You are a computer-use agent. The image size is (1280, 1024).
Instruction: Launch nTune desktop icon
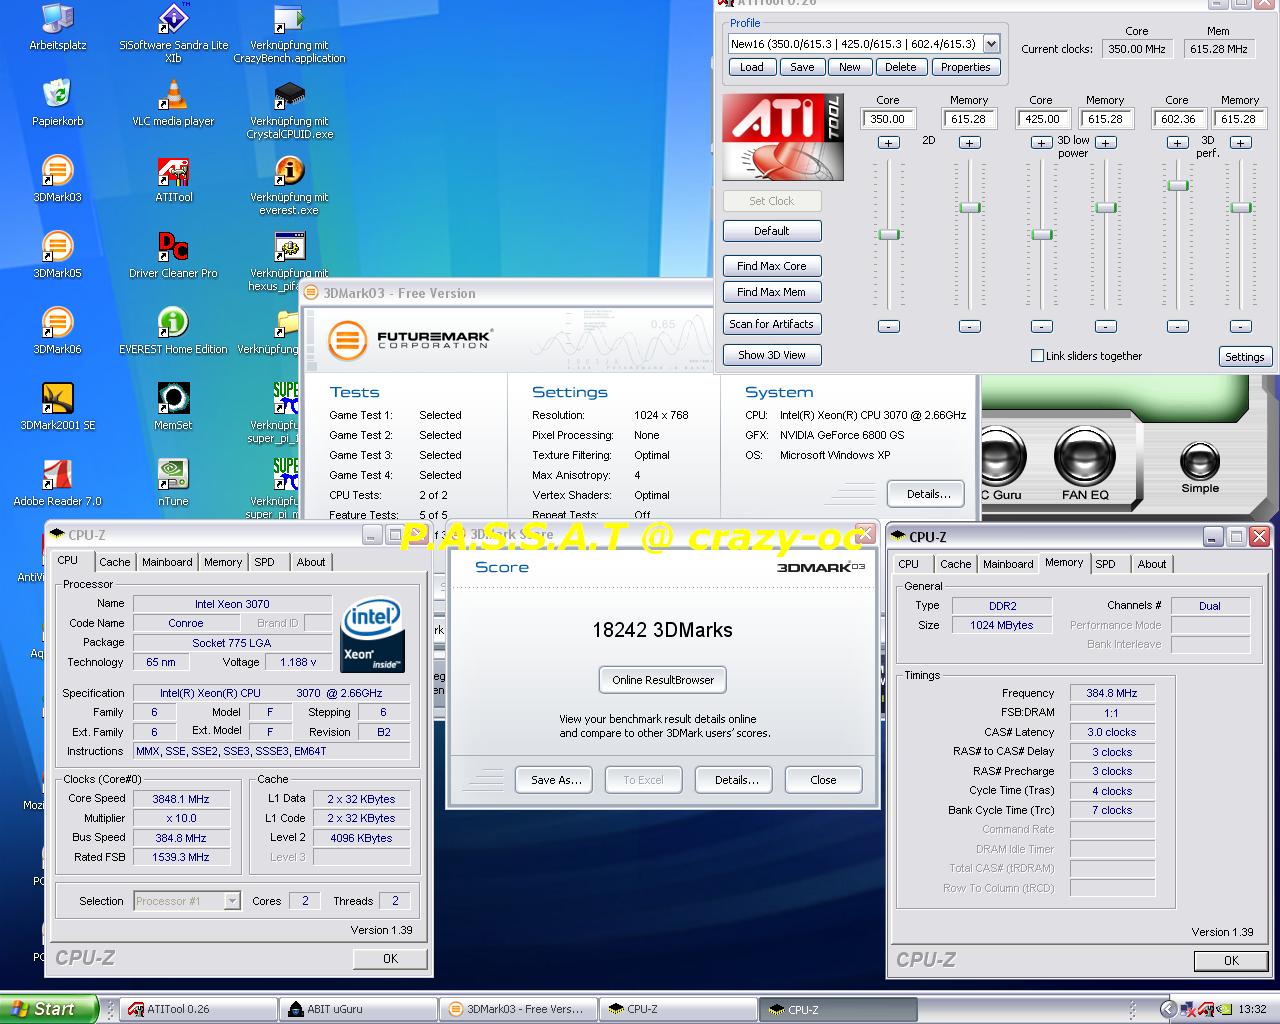(x=173, y=483)
